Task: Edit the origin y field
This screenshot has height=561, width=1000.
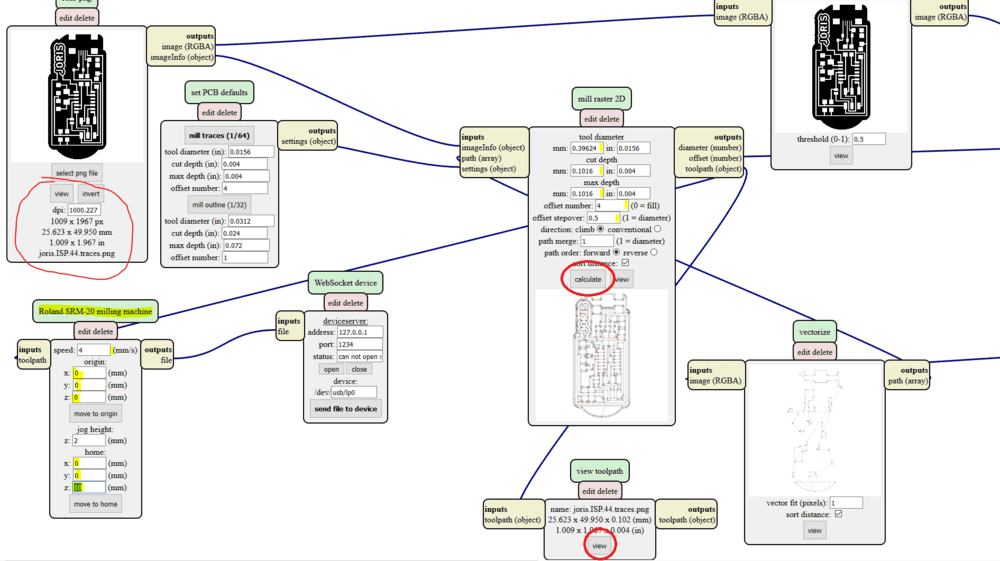Action: tap(89, 385)
